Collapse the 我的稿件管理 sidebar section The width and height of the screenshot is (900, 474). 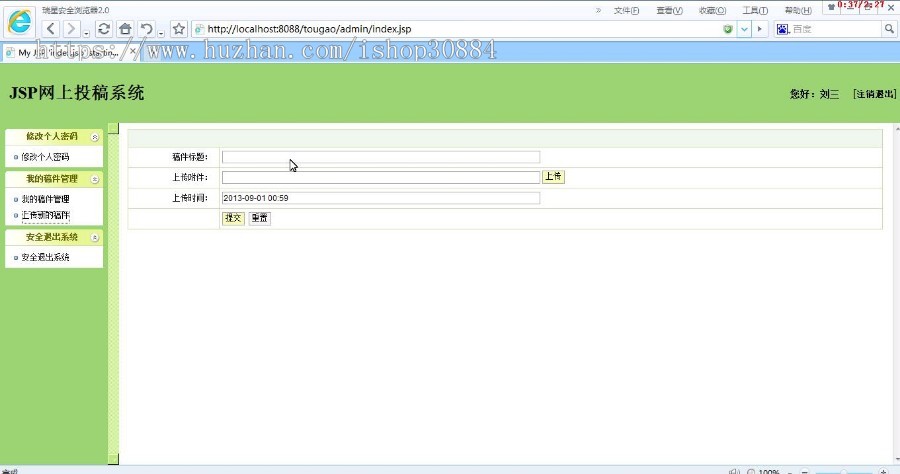click(95, 180)
